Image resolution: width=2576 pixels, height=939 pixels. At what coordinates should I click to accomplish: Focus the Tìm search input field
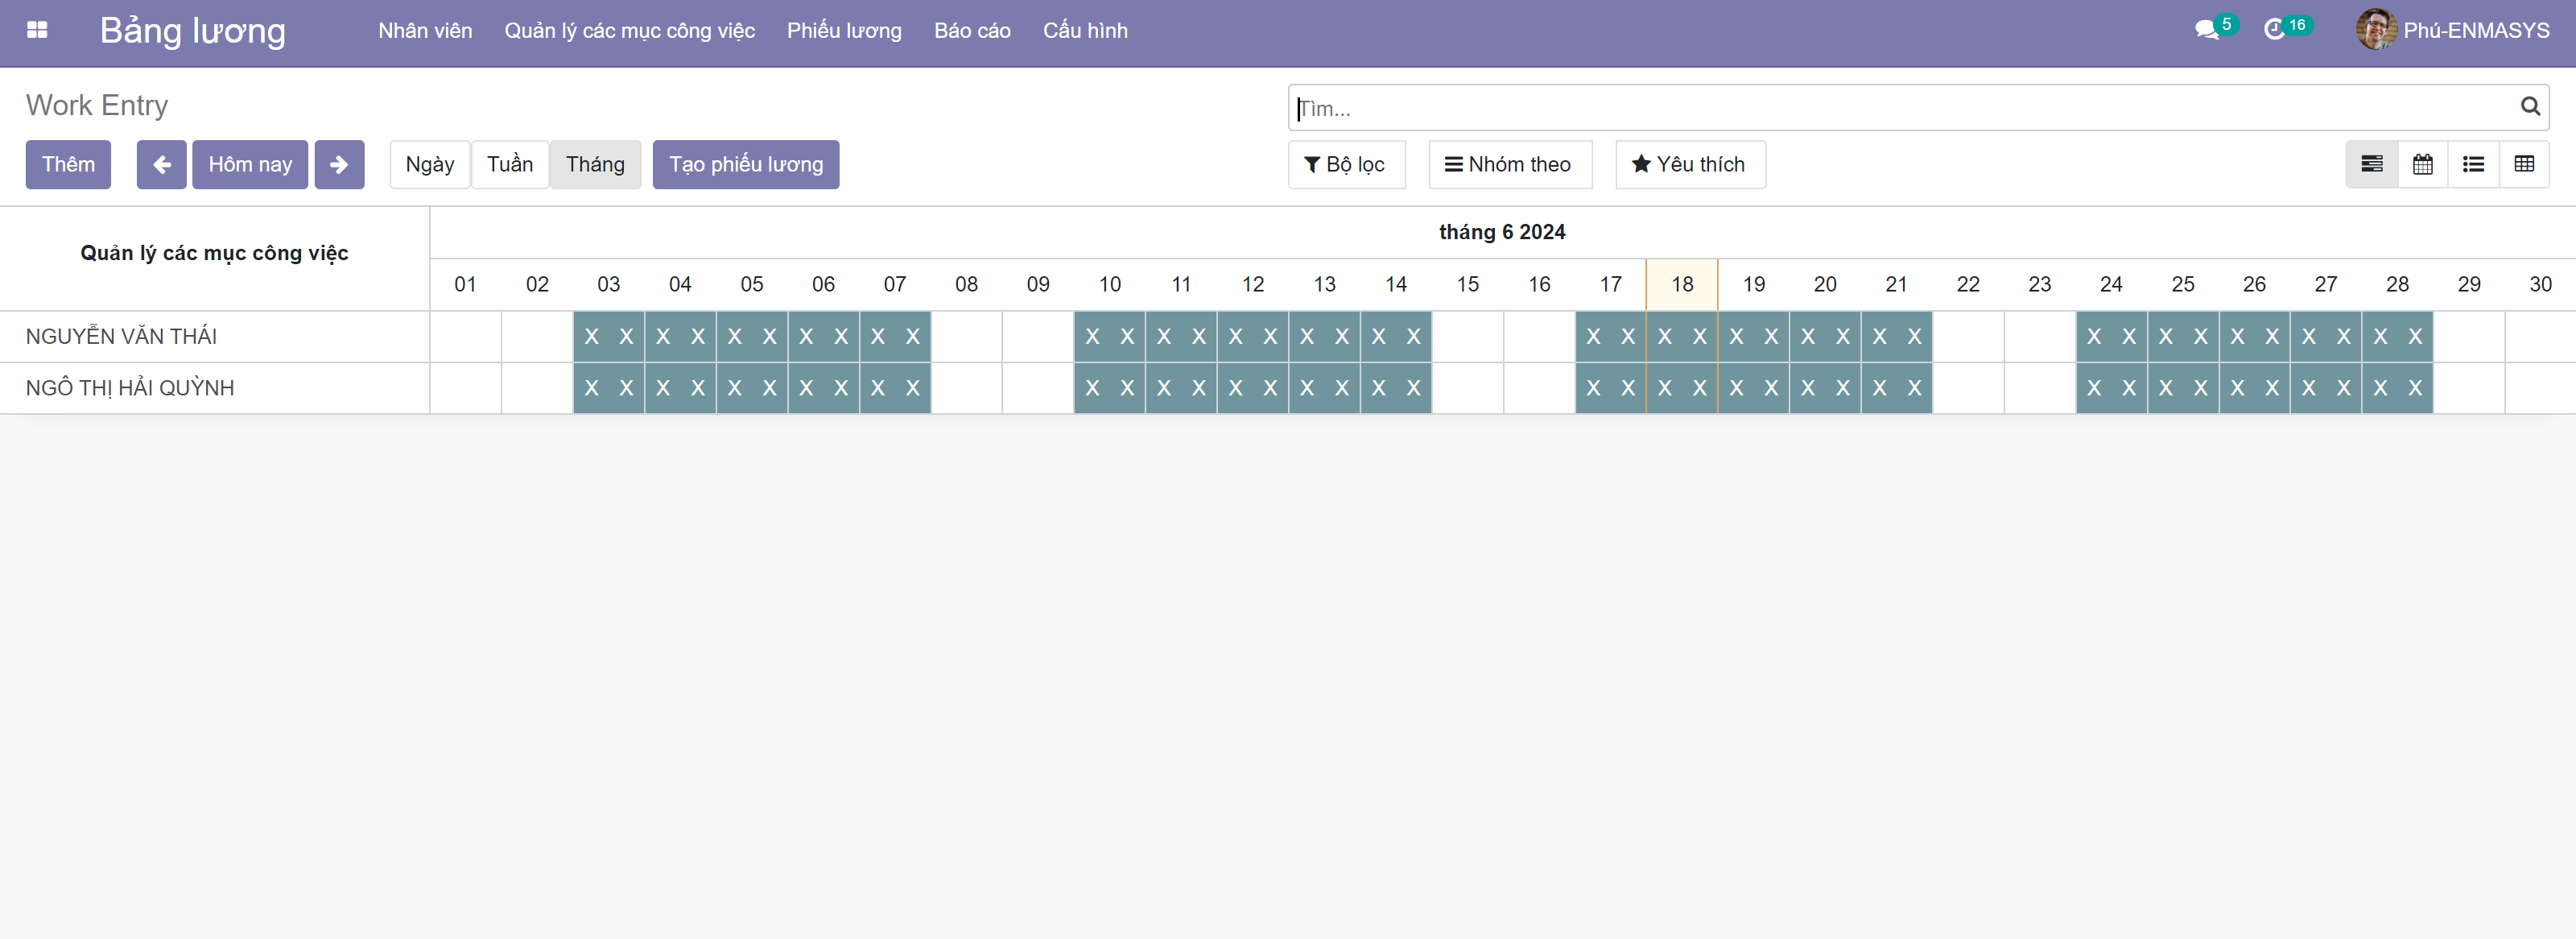[1900, 108]
